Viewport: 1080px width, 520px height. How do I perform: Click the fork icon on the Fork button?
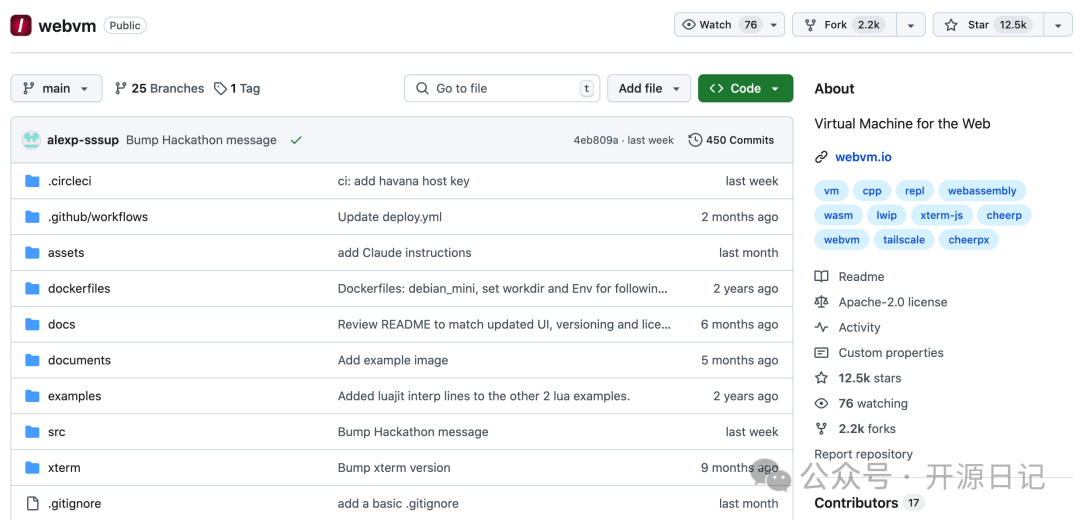click(x=811, y=25)
